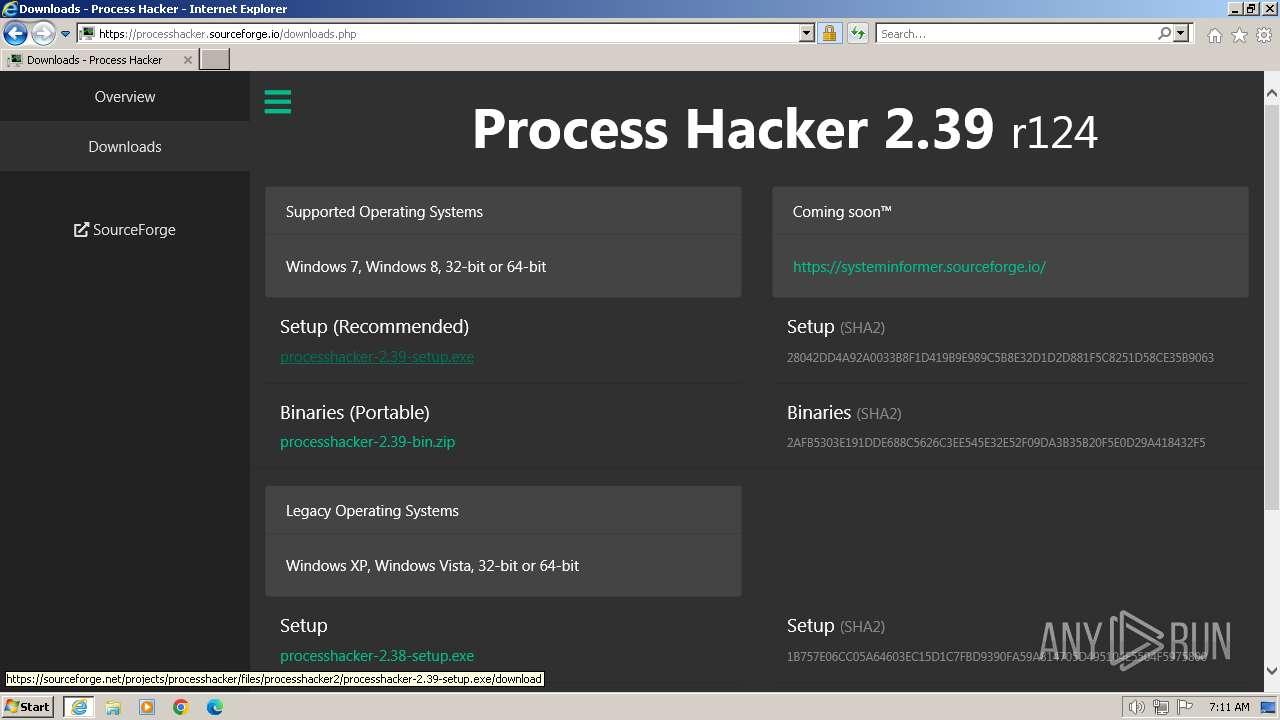
Task: Select the Downloads - Process Hacker tab
Action: click(x=99, y=60)
